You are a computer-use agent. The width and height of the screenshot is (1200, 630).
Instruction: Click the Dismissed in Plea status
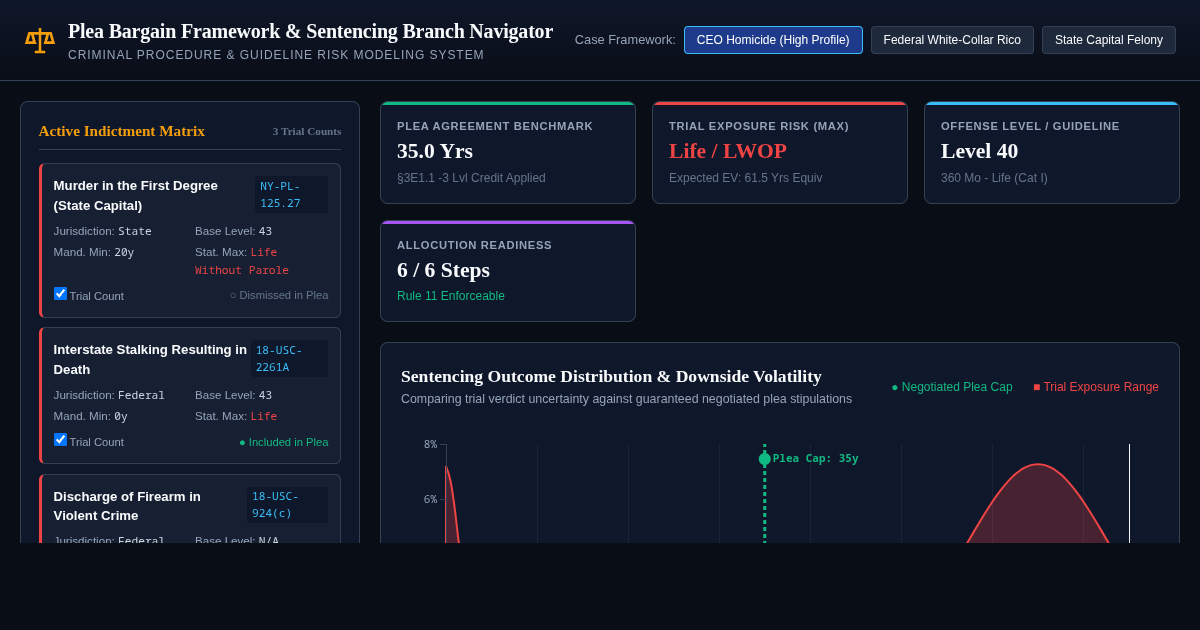click(279, 295)
